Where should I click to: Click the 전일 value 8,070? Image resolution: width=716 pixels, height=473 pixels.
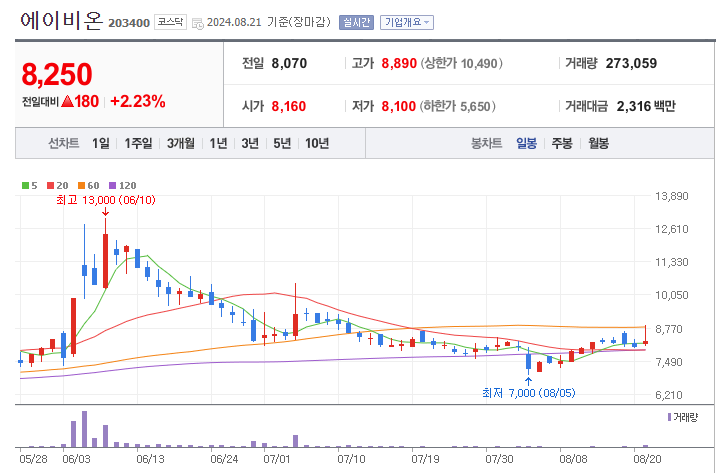pyautogui.click(x=289, y=63)
